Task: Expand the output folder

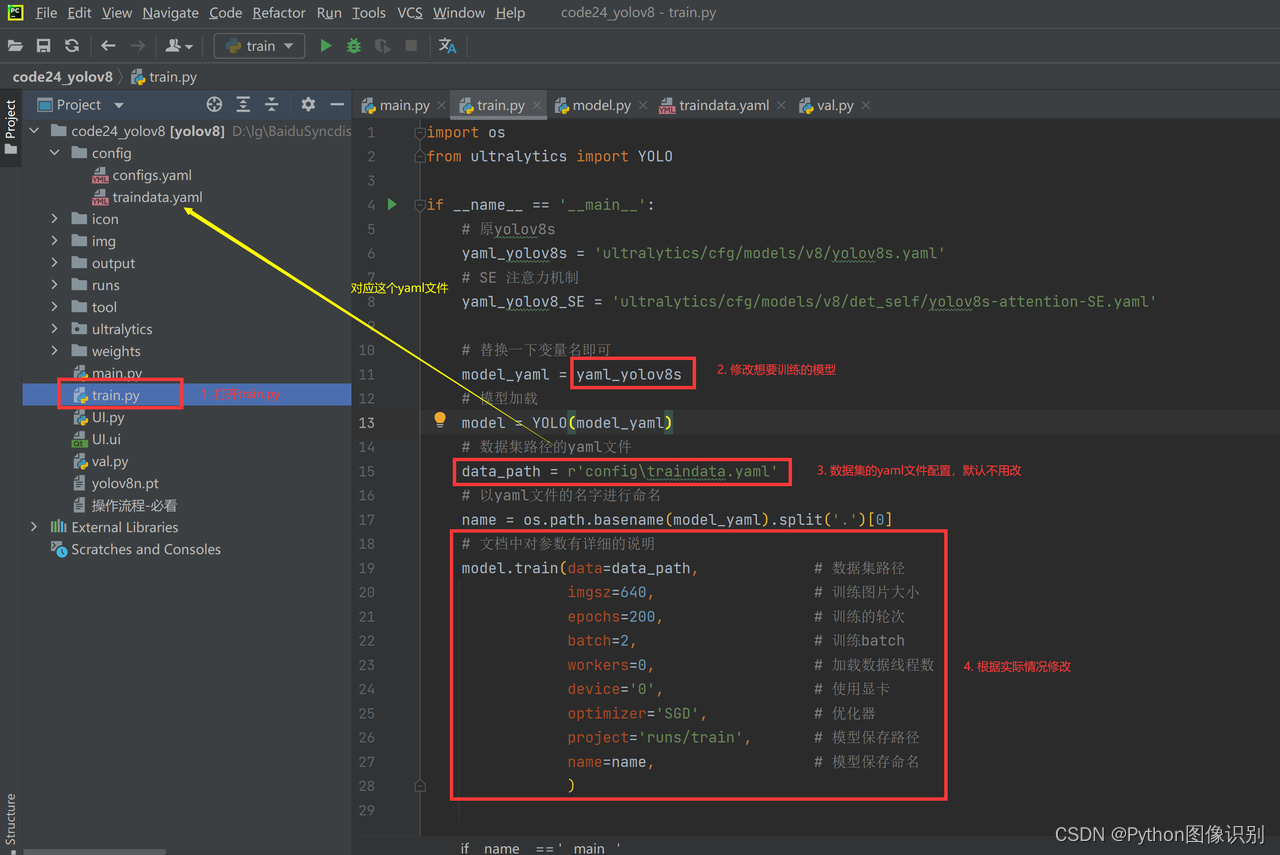Action: coord(55,263)
